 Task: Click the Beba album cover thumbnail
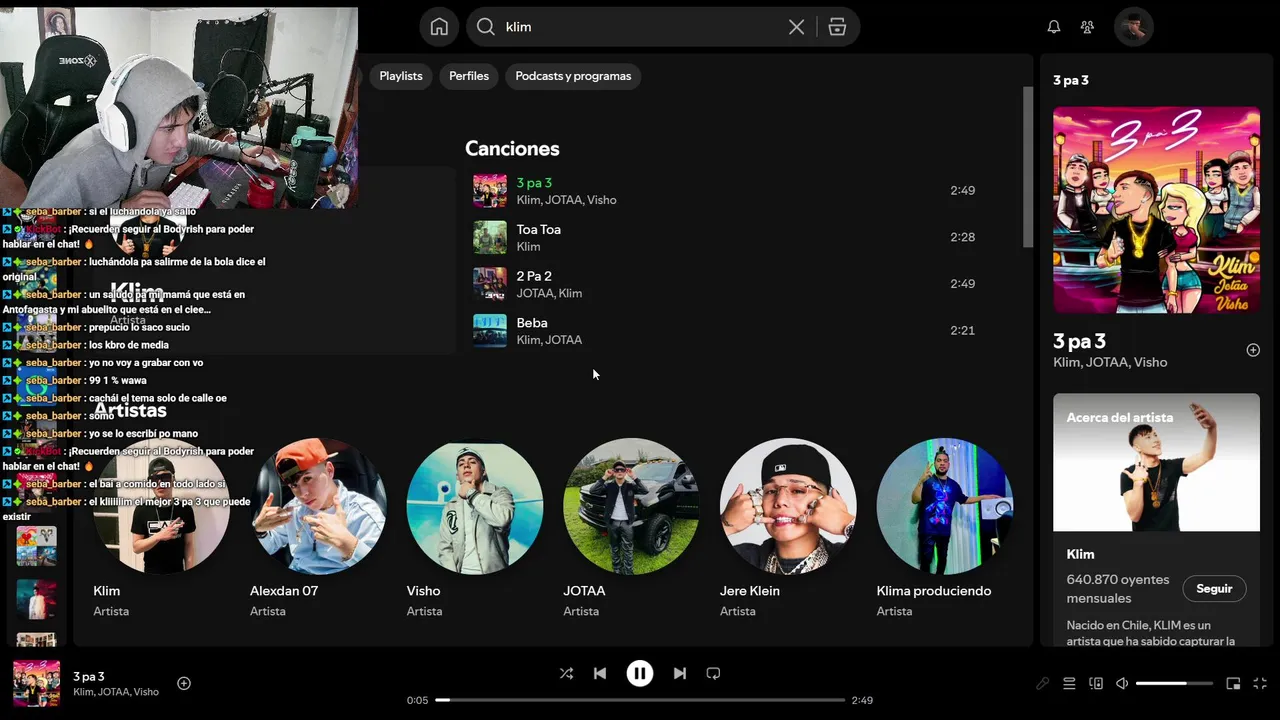click(x=490, y=331)
